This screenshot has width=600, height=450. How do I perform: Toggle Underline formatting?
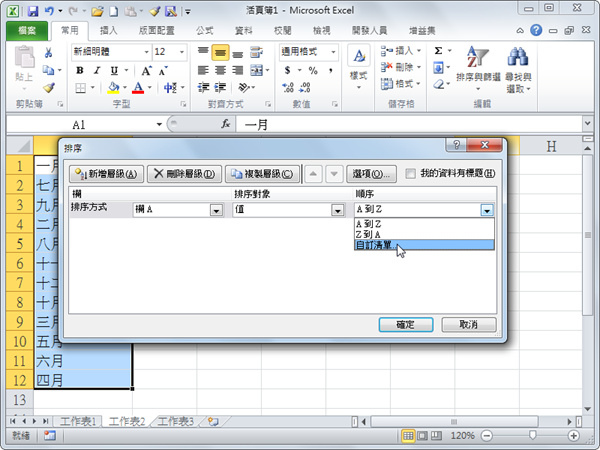[x=114, y=70]
